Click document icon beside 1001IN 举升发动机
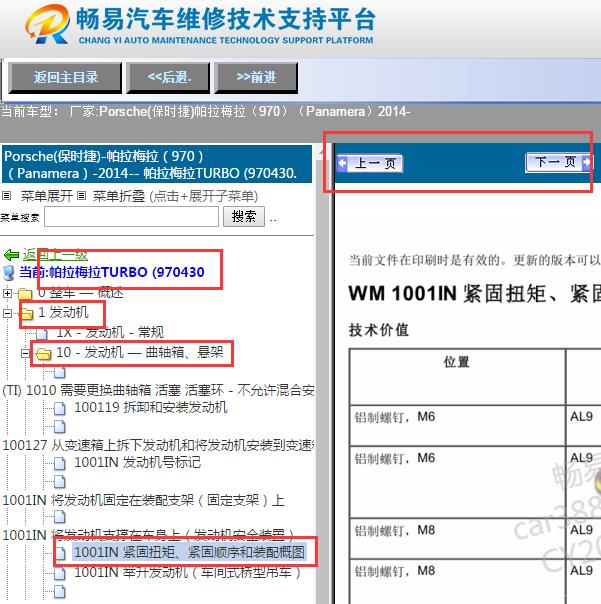Image resolution: width=601 pixels, height=604 pixels. (x=59, y=573)
